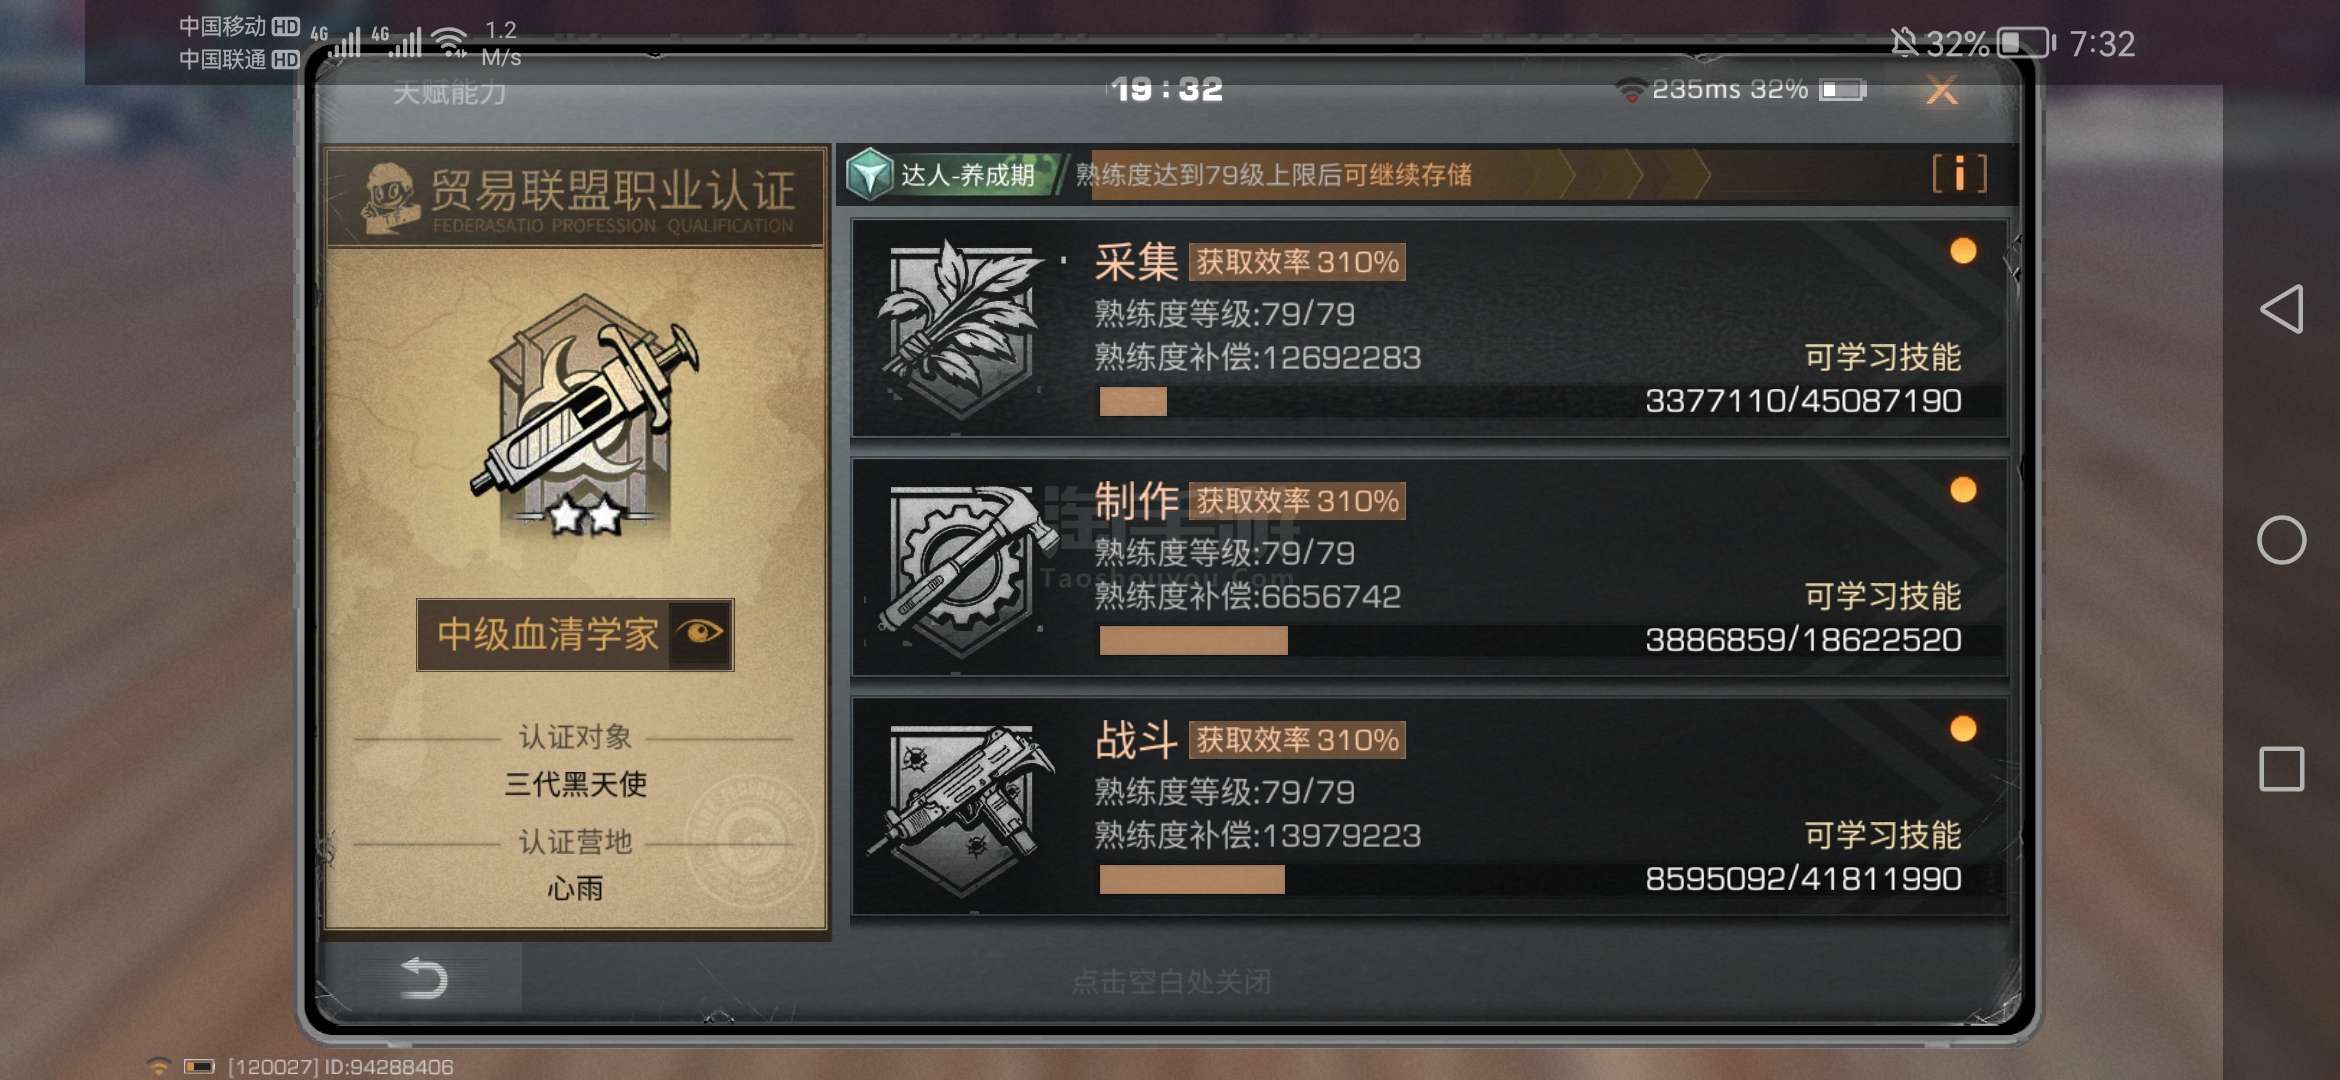Tap the Android home circle button
Viewport: 2340px width, 1080px height.
(2281, 540)
